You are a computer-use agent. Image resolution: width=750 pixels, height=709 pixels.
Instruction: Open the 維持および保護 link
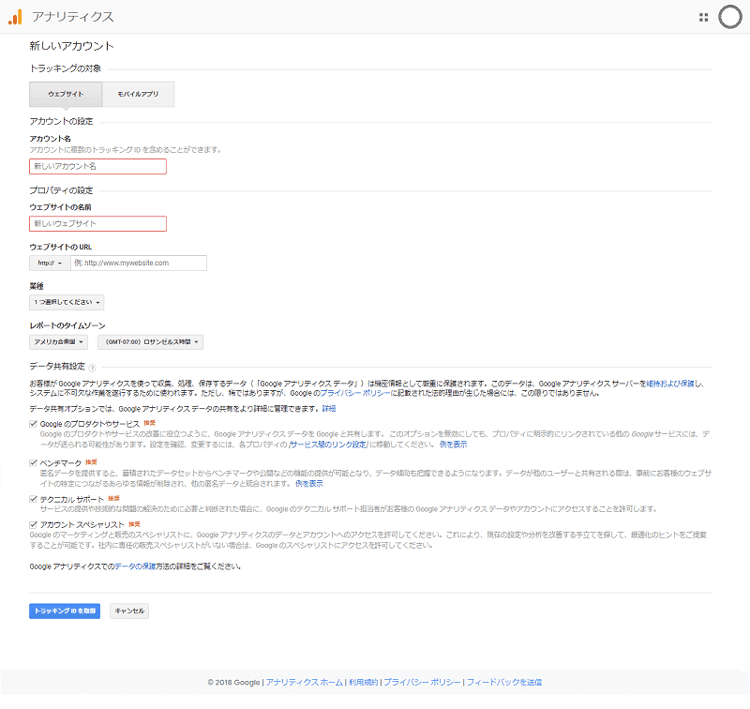coord(670,384)
